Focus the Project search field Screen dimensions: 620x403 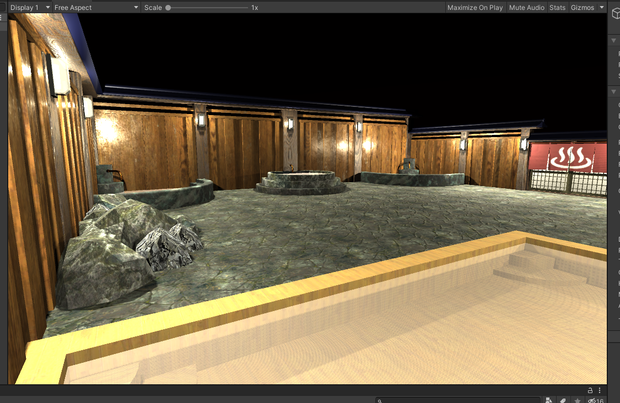(457, 400)
